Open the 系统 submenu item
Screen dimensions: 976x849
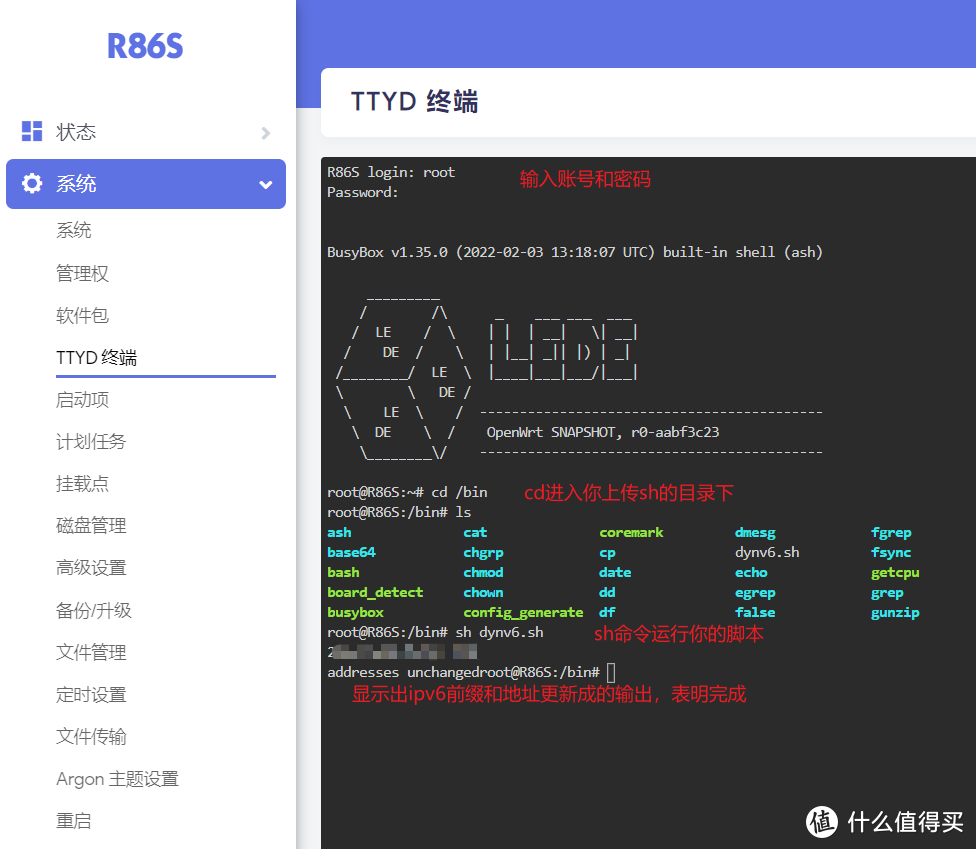pyautogui.click(x=74, y=231)
